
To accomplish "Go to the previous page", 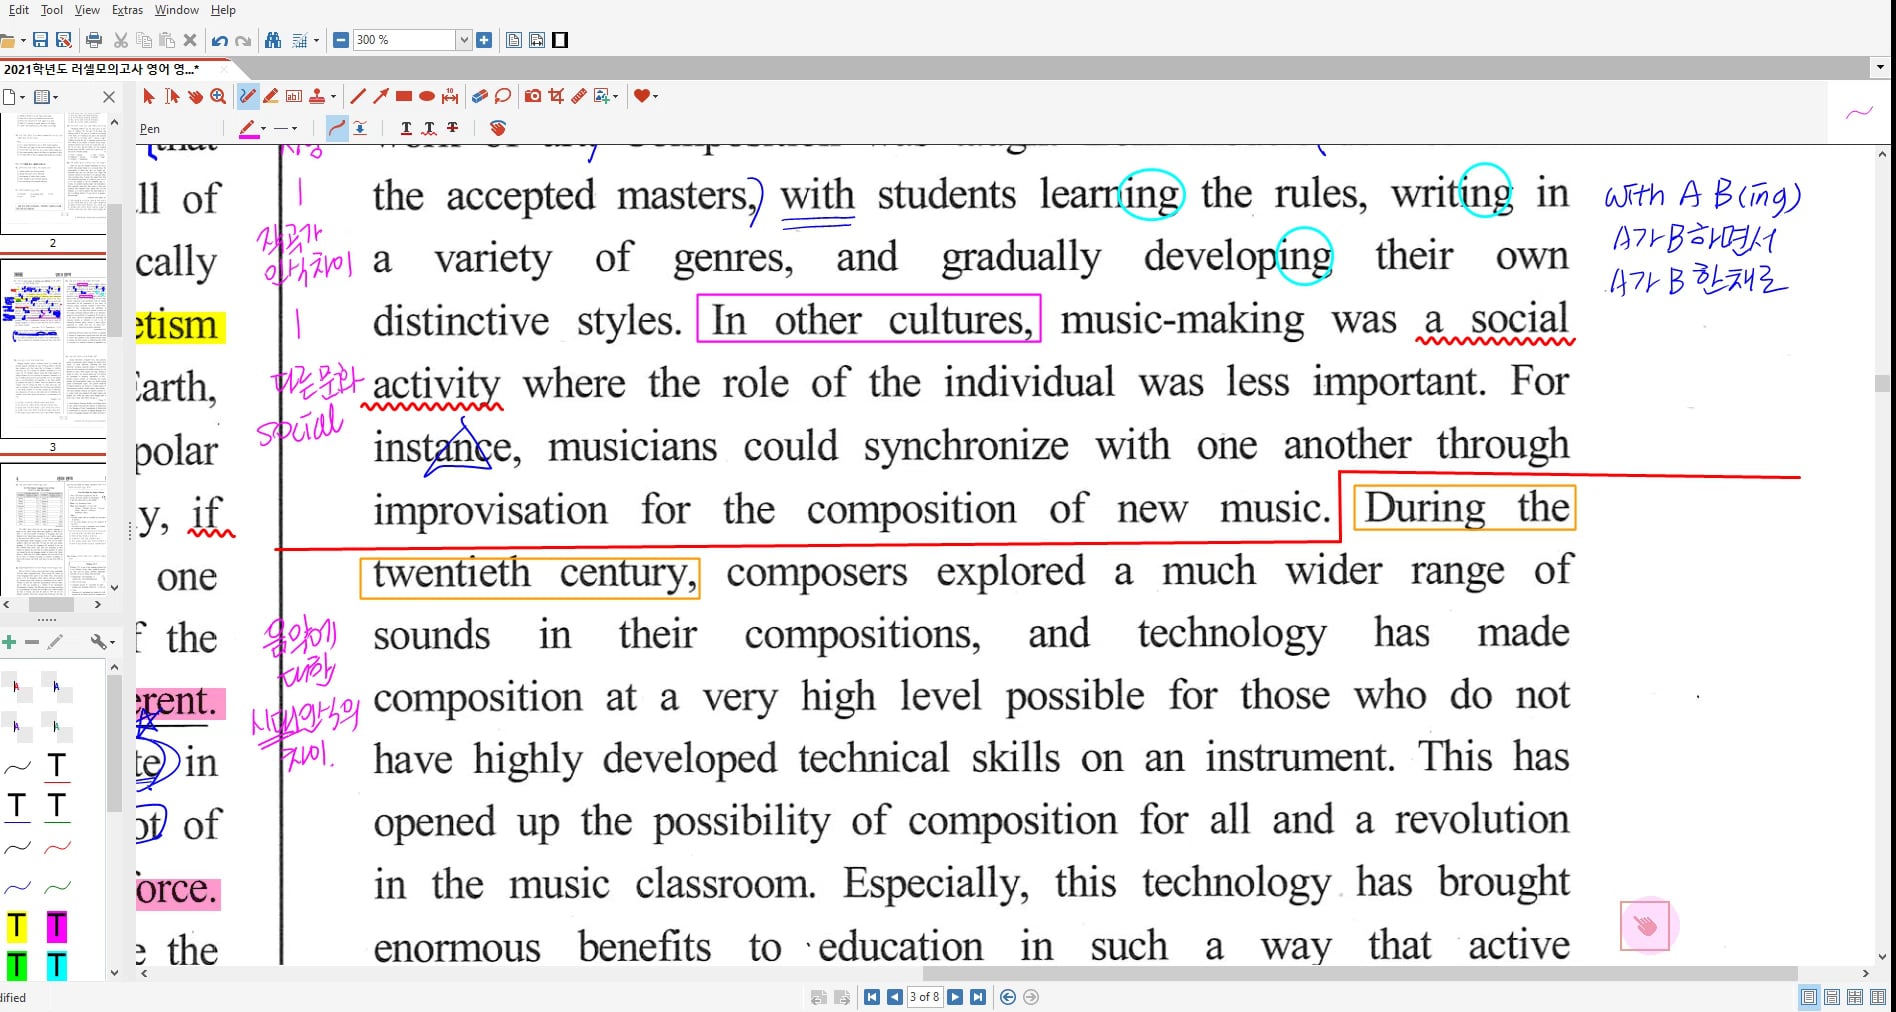I will [895, 997].
